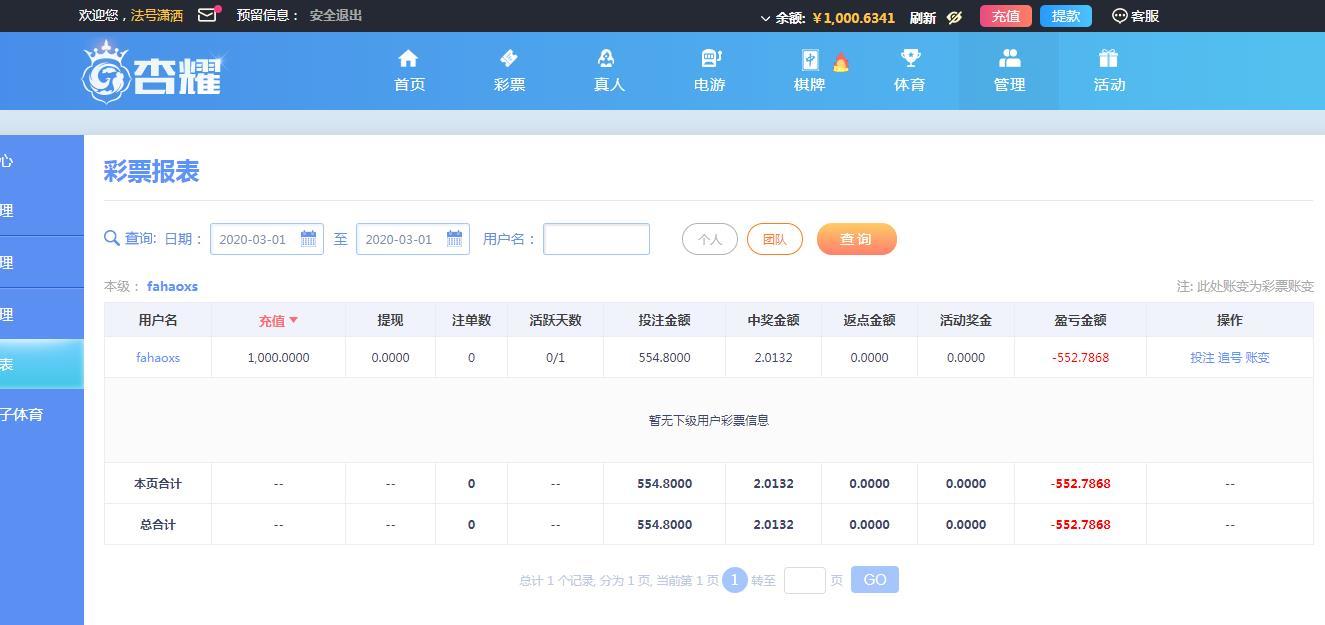Click the 追号 action link
The width and height of the screenshot is (1325, 625).
pyautogui.click(x=1230, y=357)
